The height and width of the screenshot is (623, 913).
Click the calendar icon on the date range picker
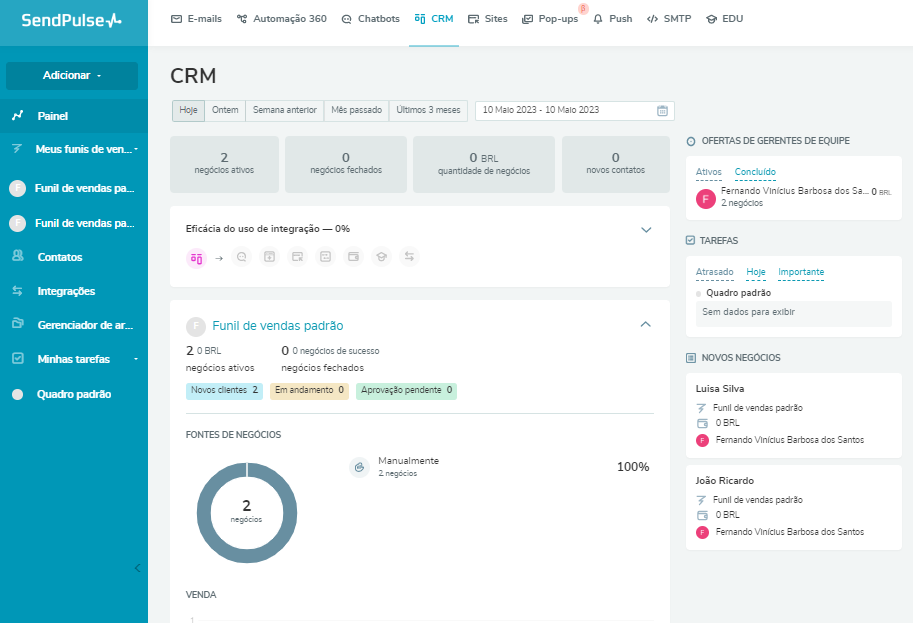point(661,111)
